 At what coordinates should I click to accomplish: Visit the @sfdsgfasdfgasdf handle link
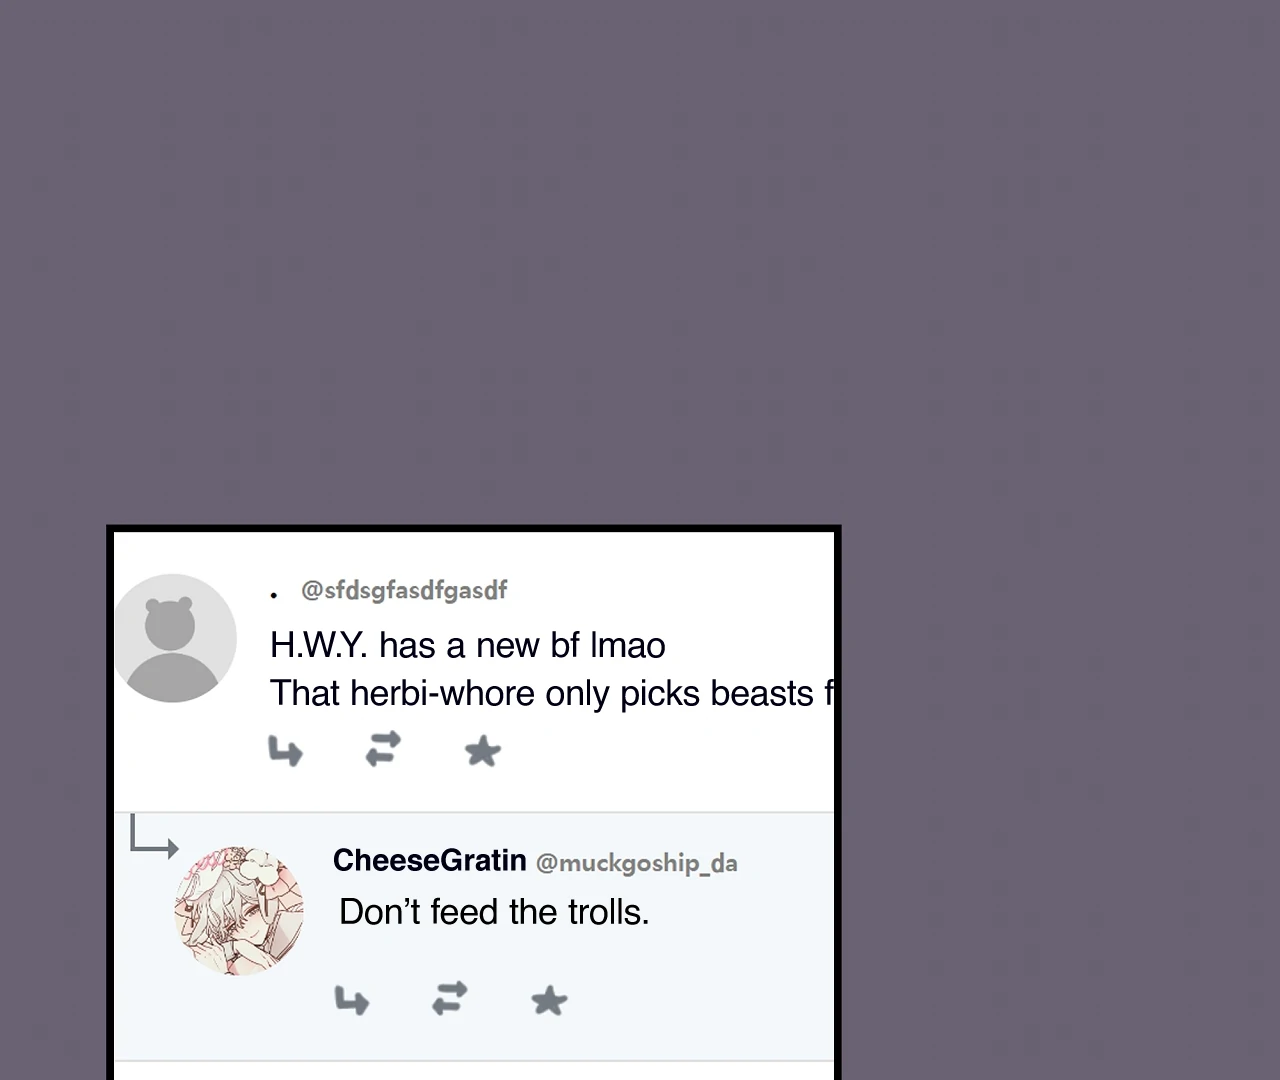tap(404, 591)
